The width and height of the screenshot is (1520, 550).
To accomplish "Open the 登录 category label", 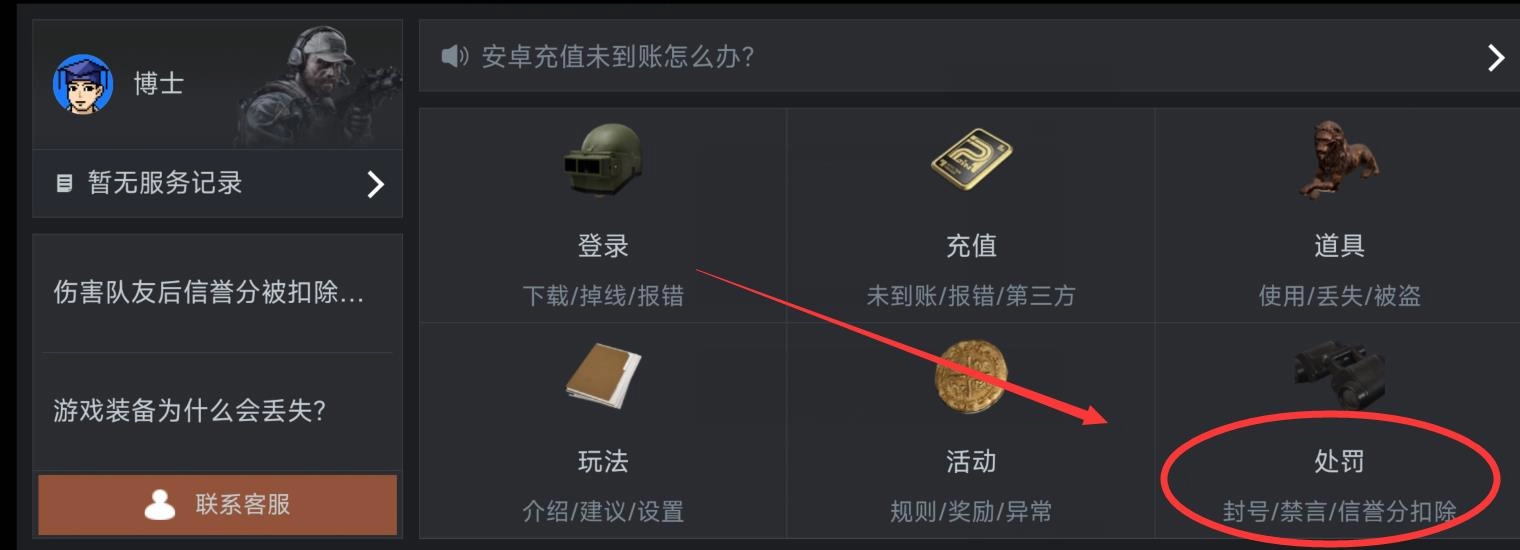I will point(603,245).
